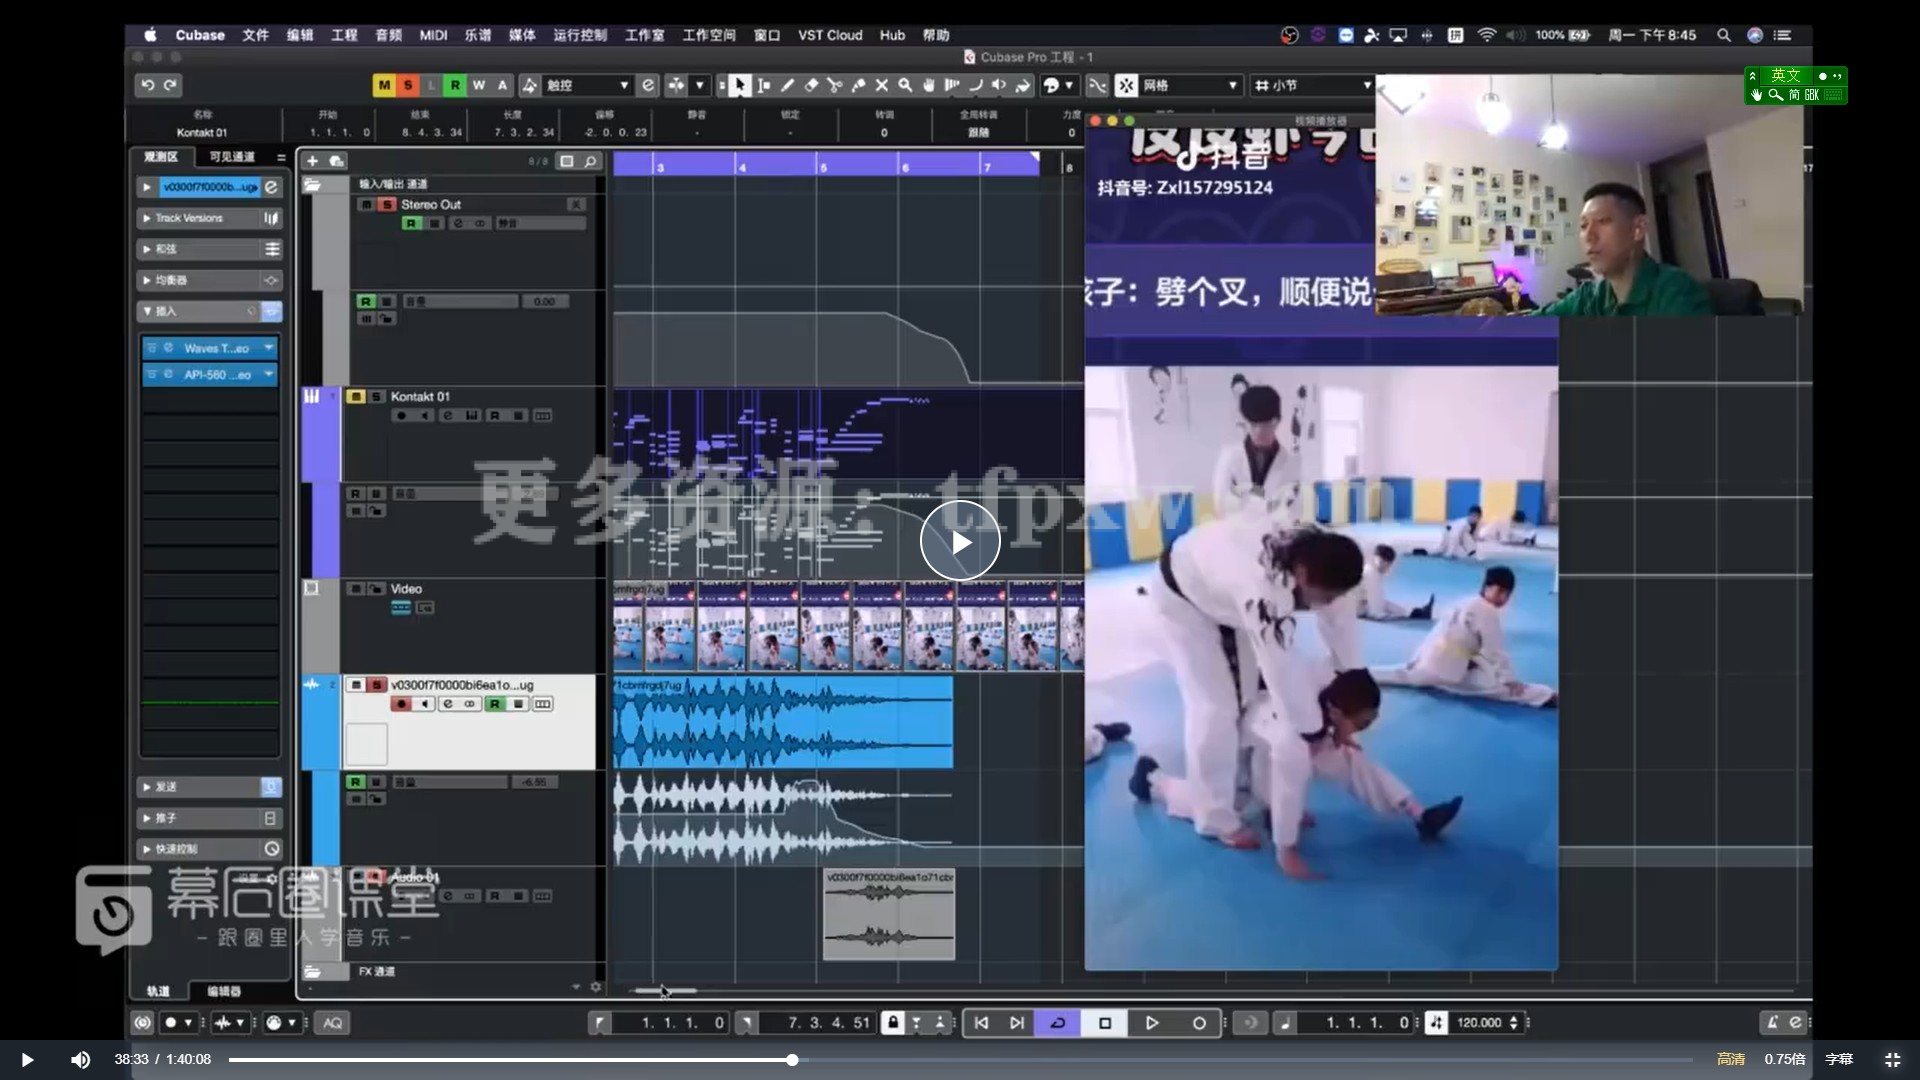
Task: Open the MIDI menu in menu bar
Action: pos(432,35)
